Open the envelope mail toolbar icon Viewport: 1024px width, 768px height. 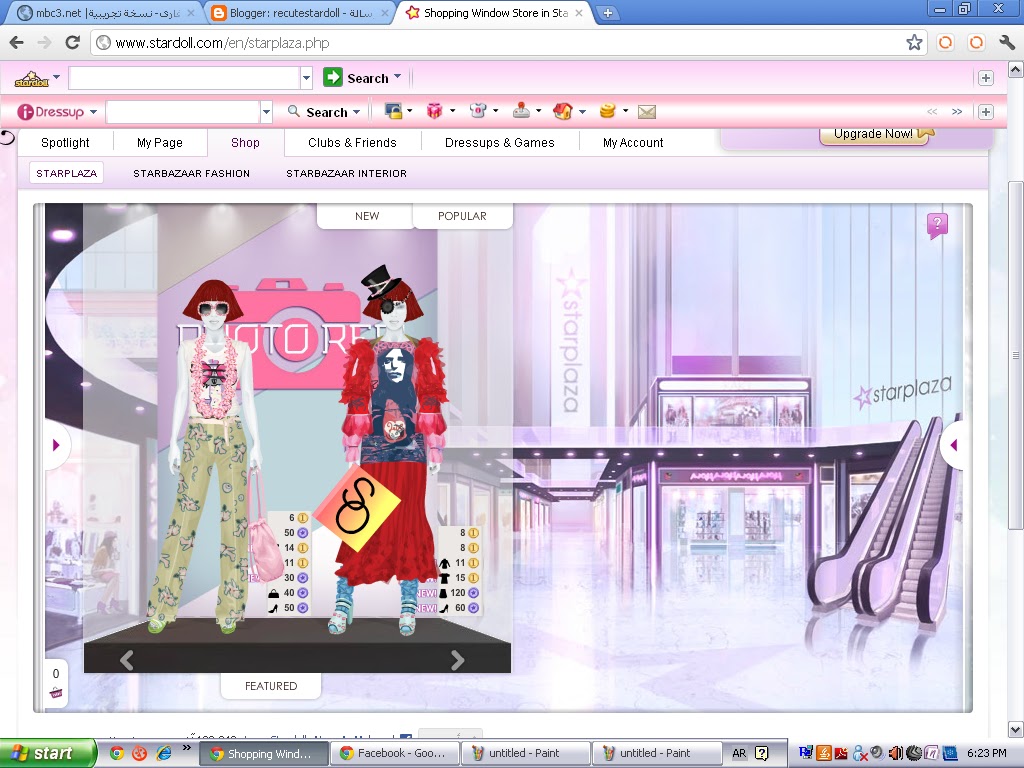point(647,112)
